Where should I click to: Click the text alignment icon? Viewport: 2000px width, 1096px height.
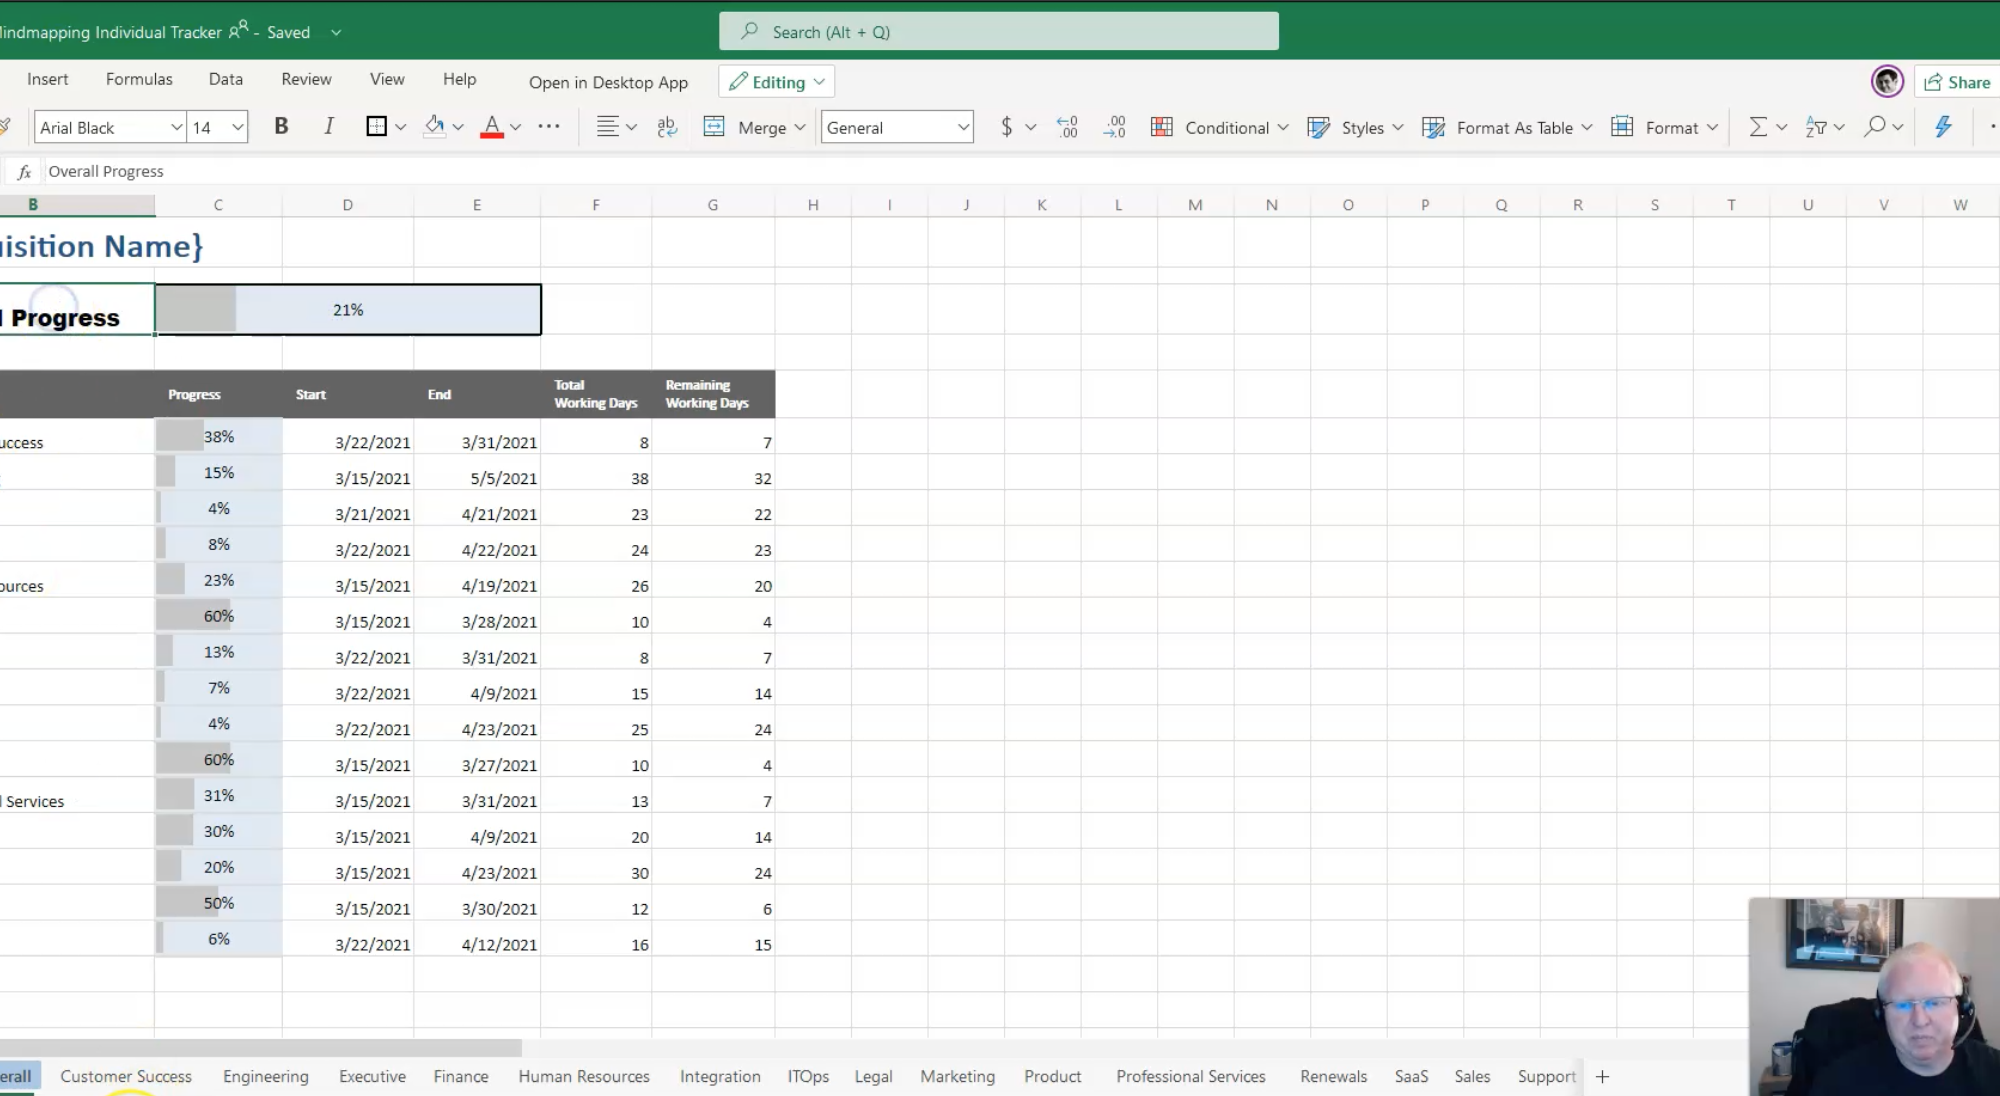pyautogui.click(x=607, y=127)
